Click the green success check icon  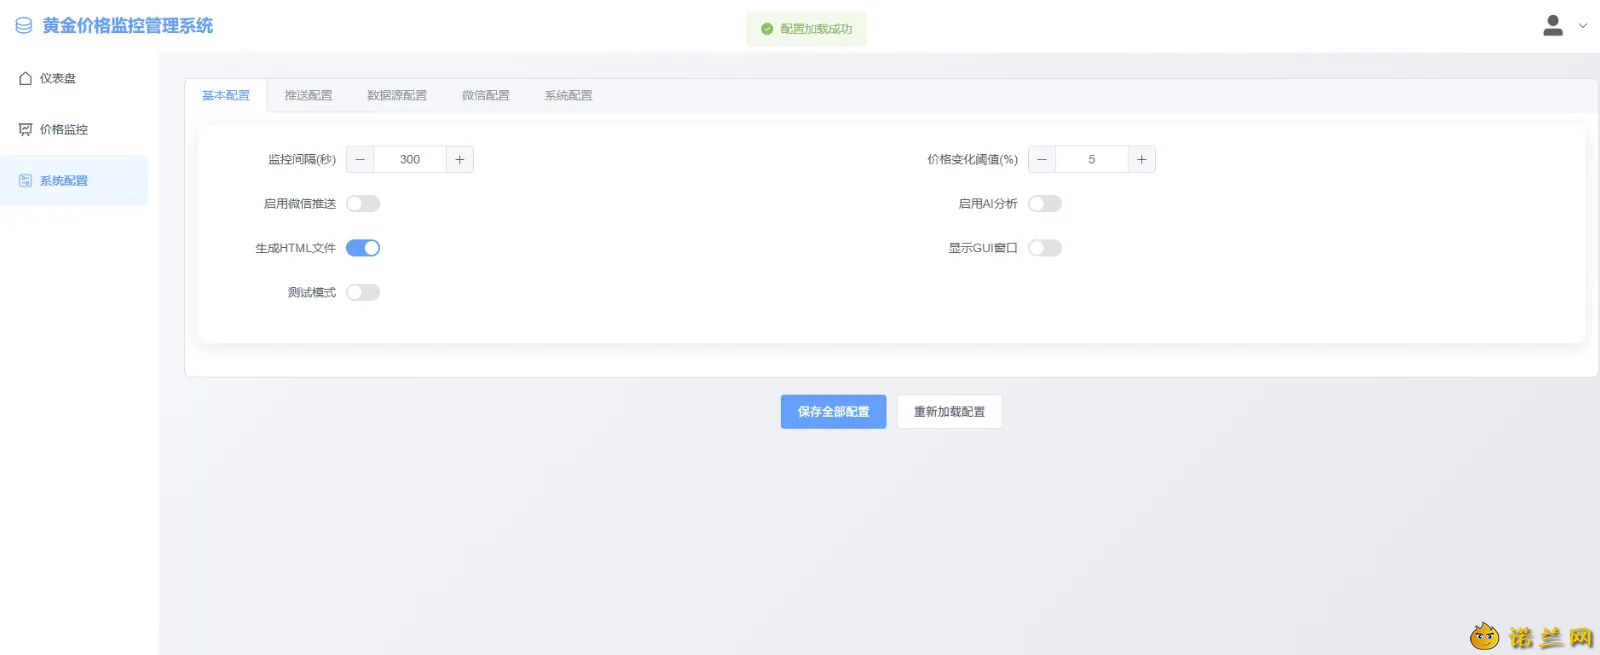click(767, 29)
